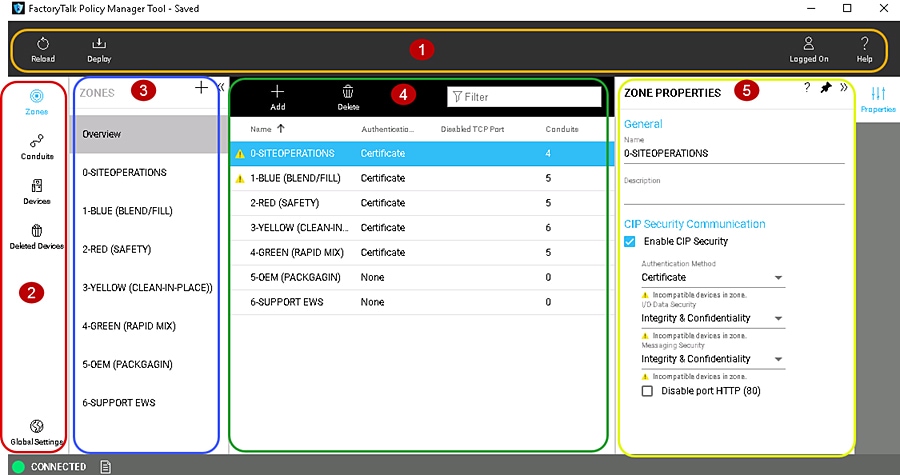Open the Authentication Method dropdown
Viewport: 900px width, 475px height.
[713, 278]
